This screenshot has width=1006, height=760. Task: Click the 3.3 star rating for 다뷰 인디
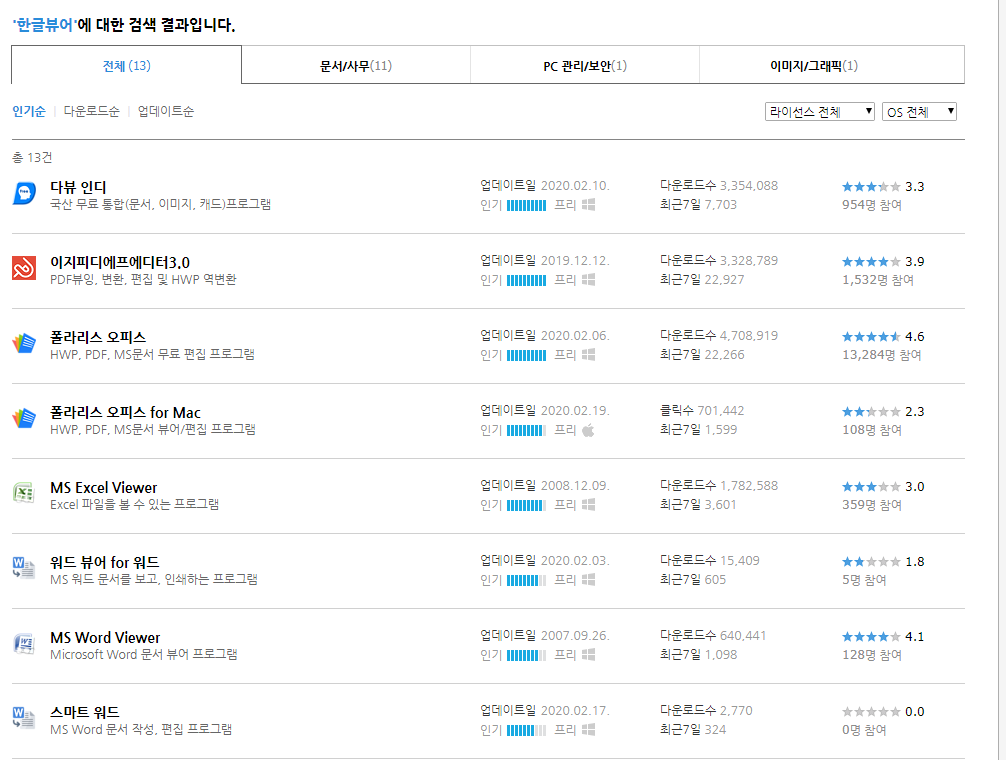(871, 187)
